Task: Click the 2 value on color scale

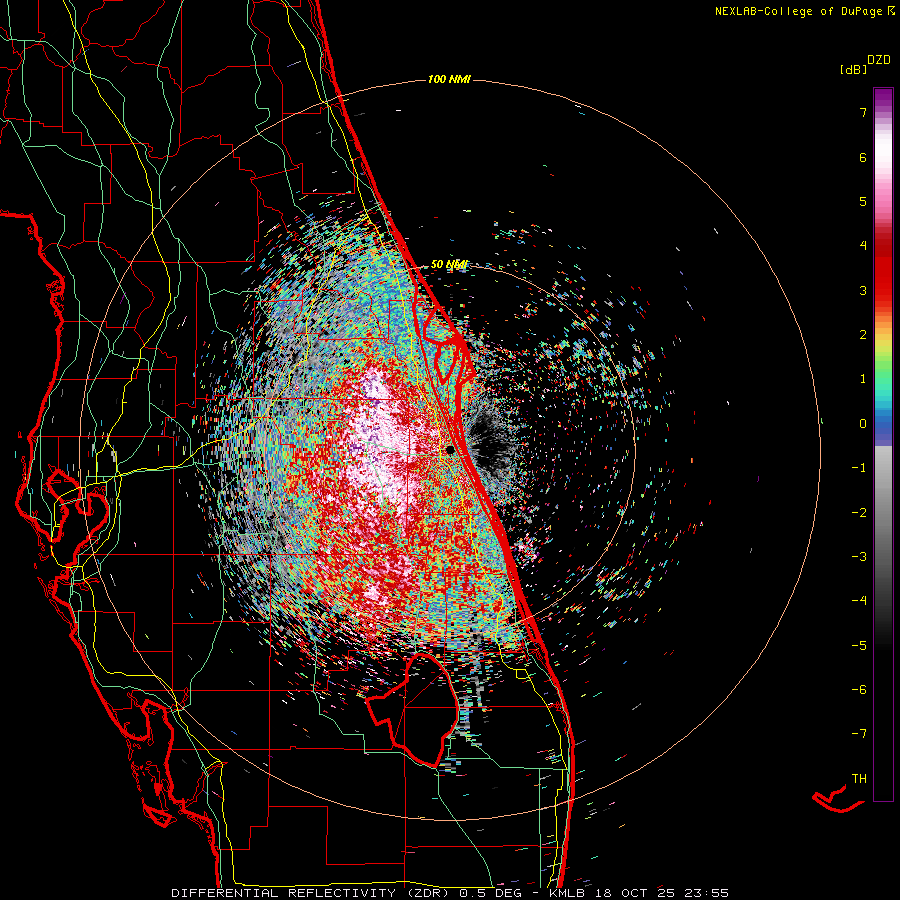Action: 863,335
